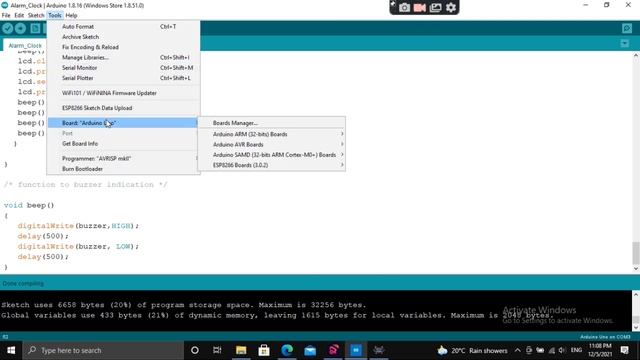
Task: Click Get Board Info
Action: click(x=123, y=144)
